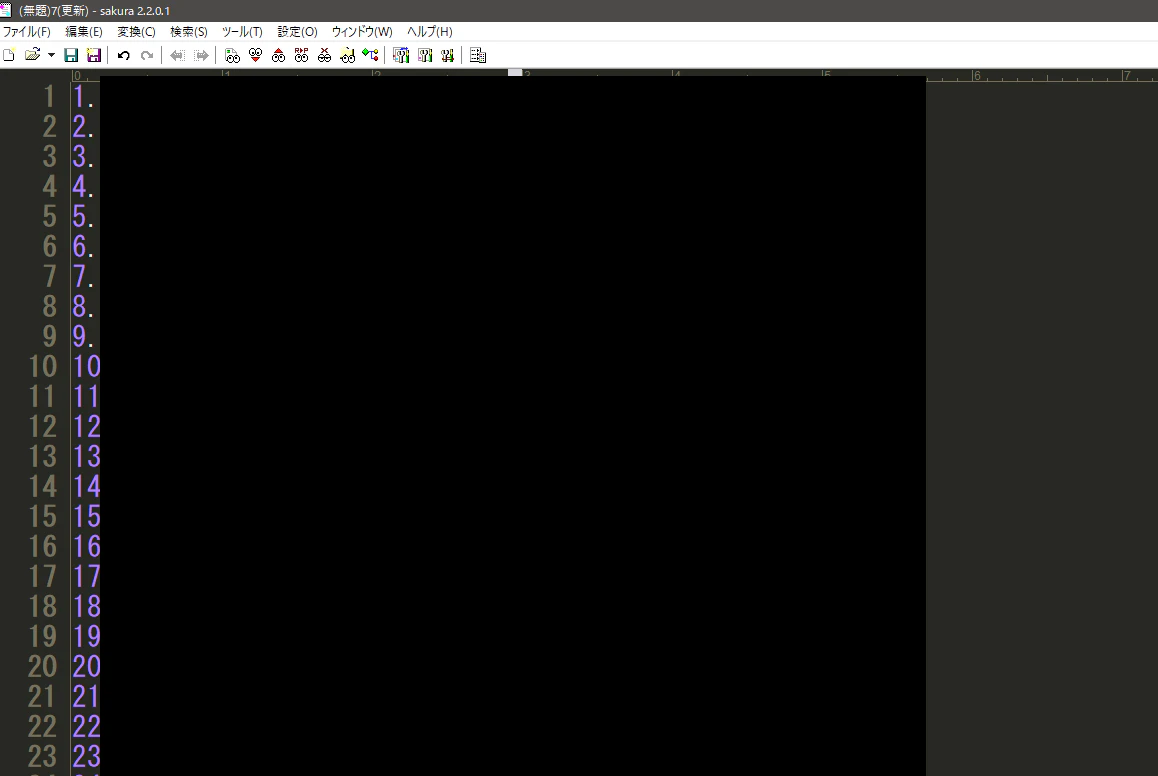This screenshot has height=776, width=1158.
Task: Open the 編集(E) menu
Action: pyautogui.click(x=84, y=32)
